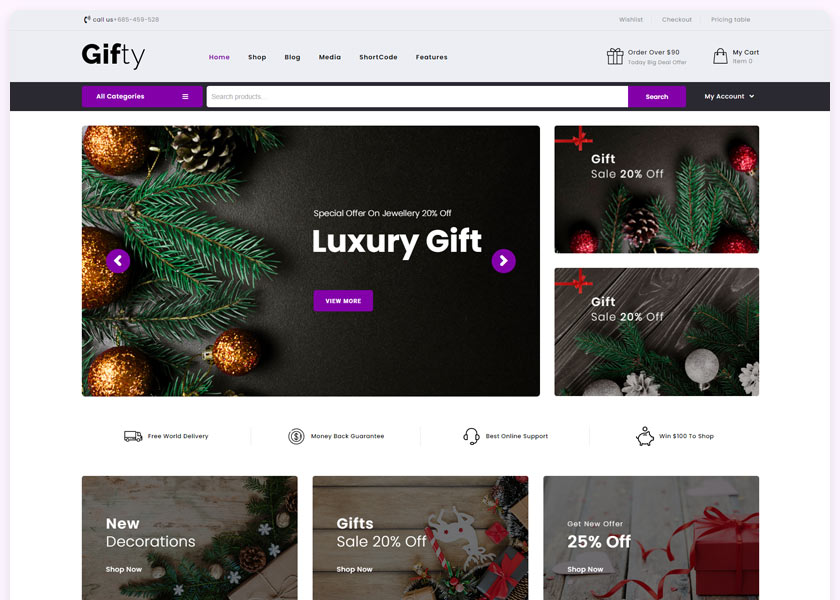This screenshot has width=840, height=600.
Task: Go to previous slide with left arrow
Action: [118, 261]
